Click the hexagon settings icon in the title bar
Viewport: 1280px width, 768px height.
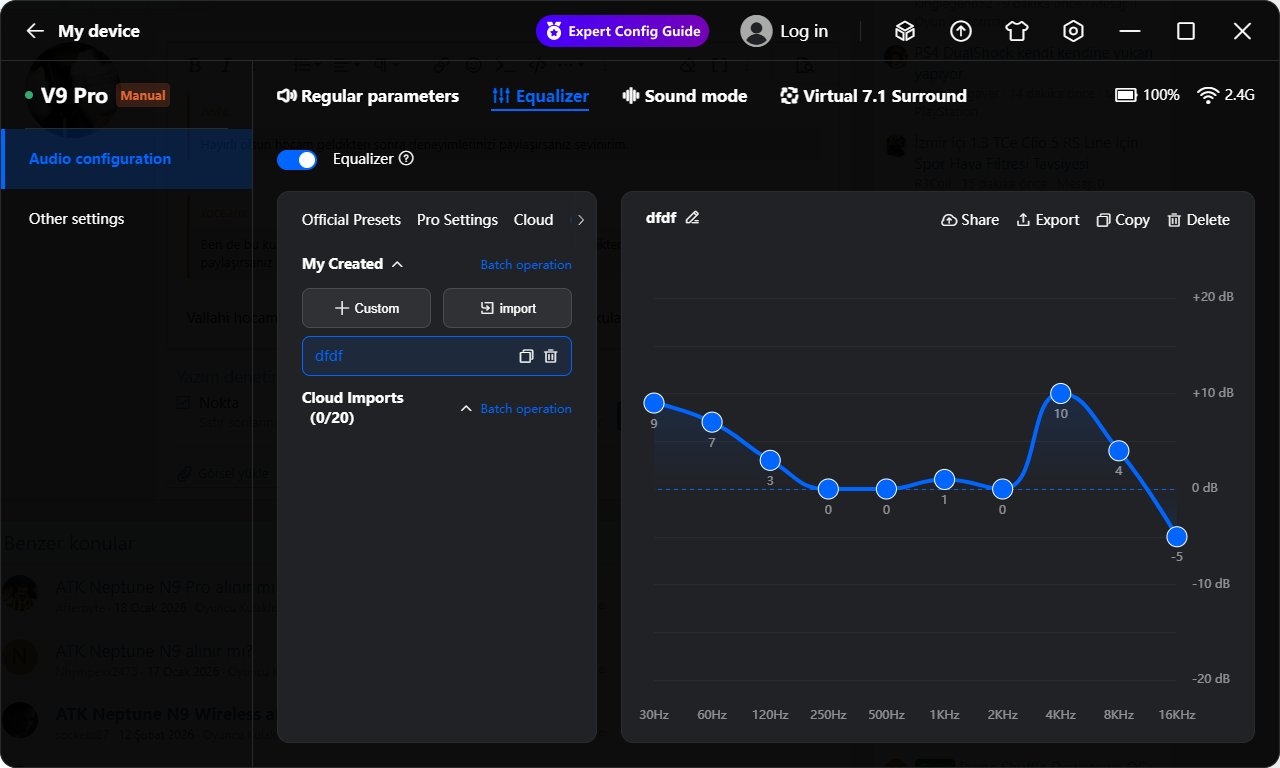point(1073,31)
